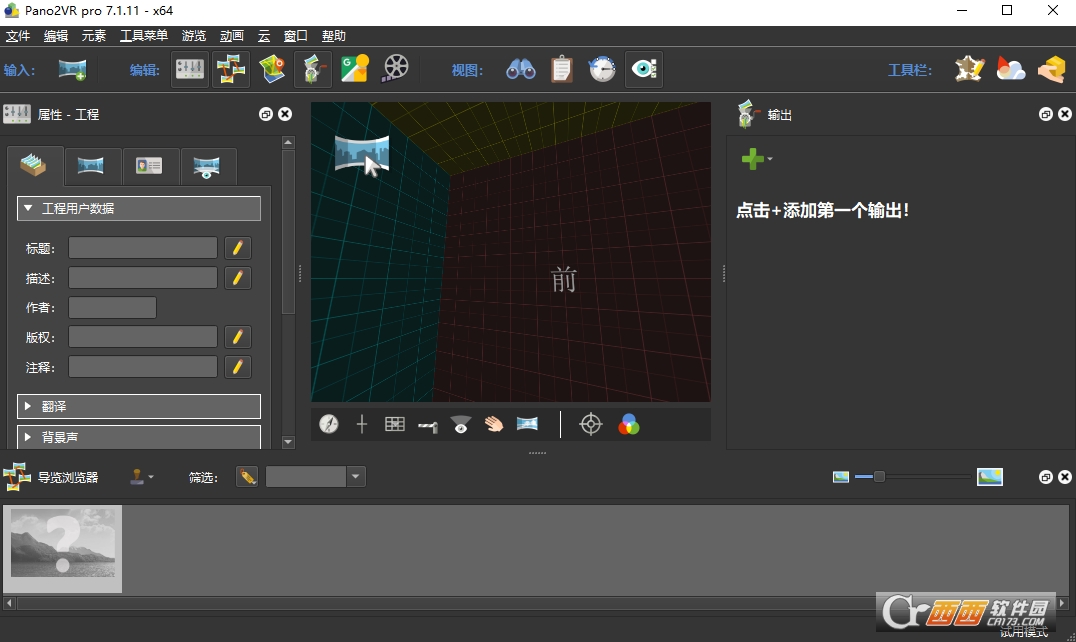Open the 筛选 filter combo box
The image size is (1076, 642).
click(x=316, y=477)
